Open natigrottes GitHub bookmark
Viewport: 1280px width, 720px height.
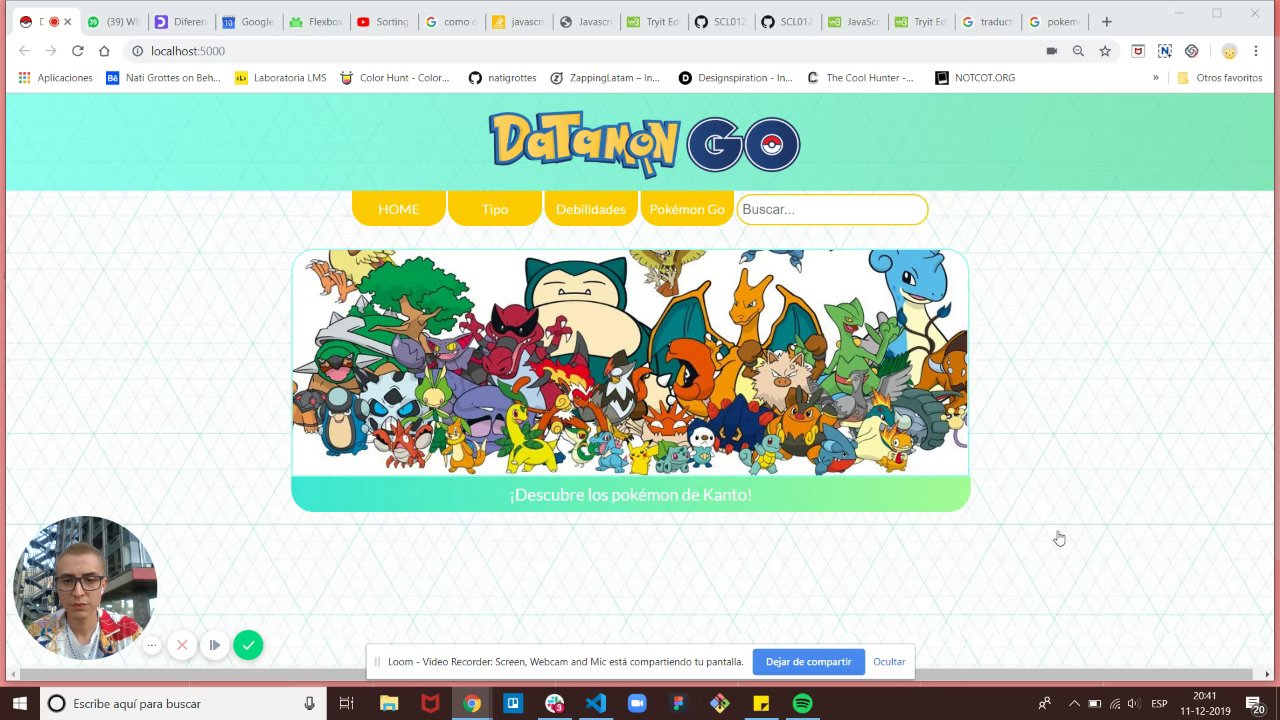point(503,77)
